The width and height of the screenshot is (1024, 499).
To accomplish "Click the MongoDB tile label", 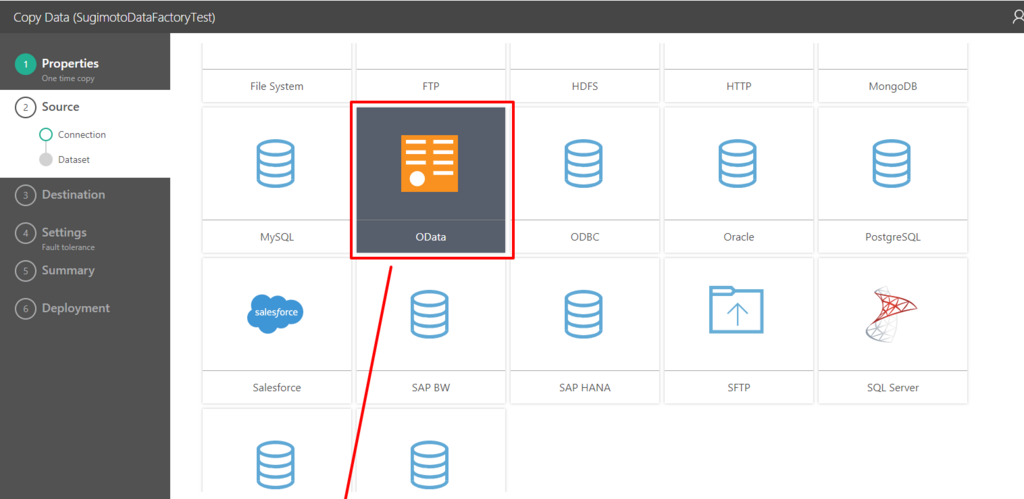I will pos(893,86).
